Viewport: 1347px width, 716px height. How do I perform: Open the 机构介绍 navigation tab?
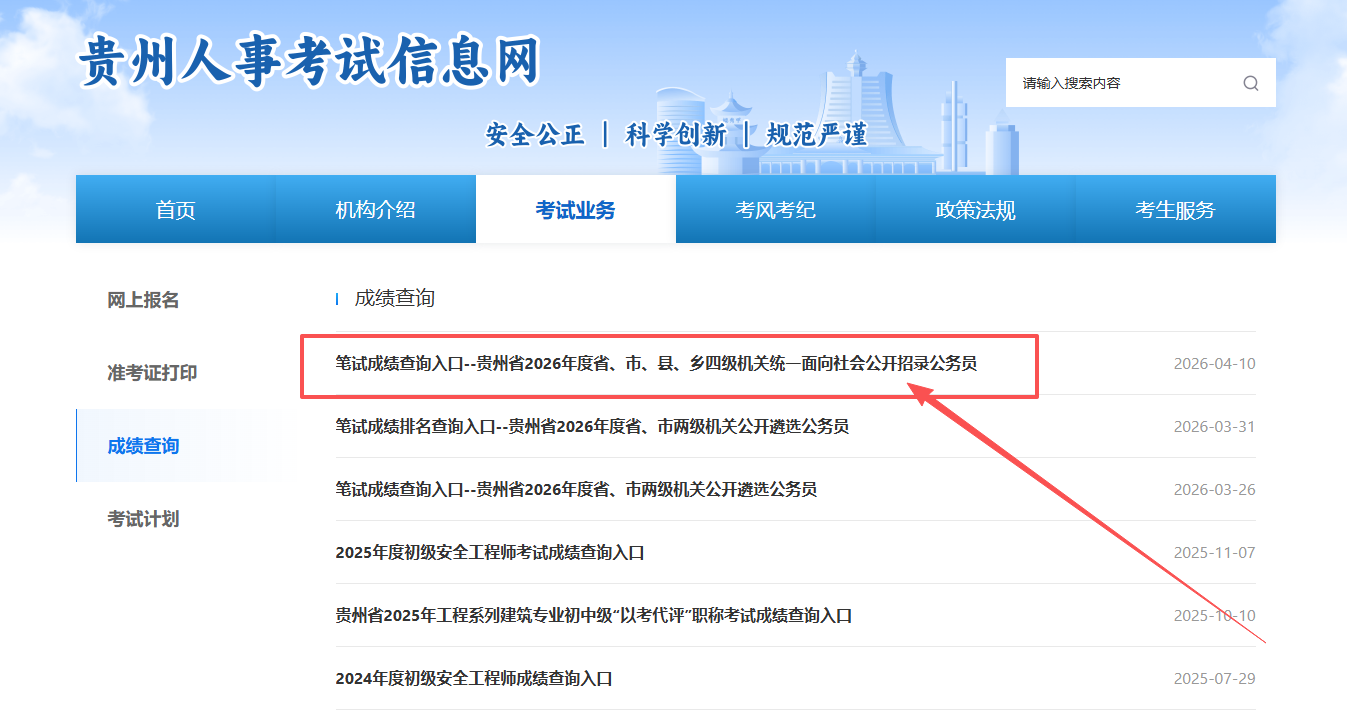tap(375, 210)
